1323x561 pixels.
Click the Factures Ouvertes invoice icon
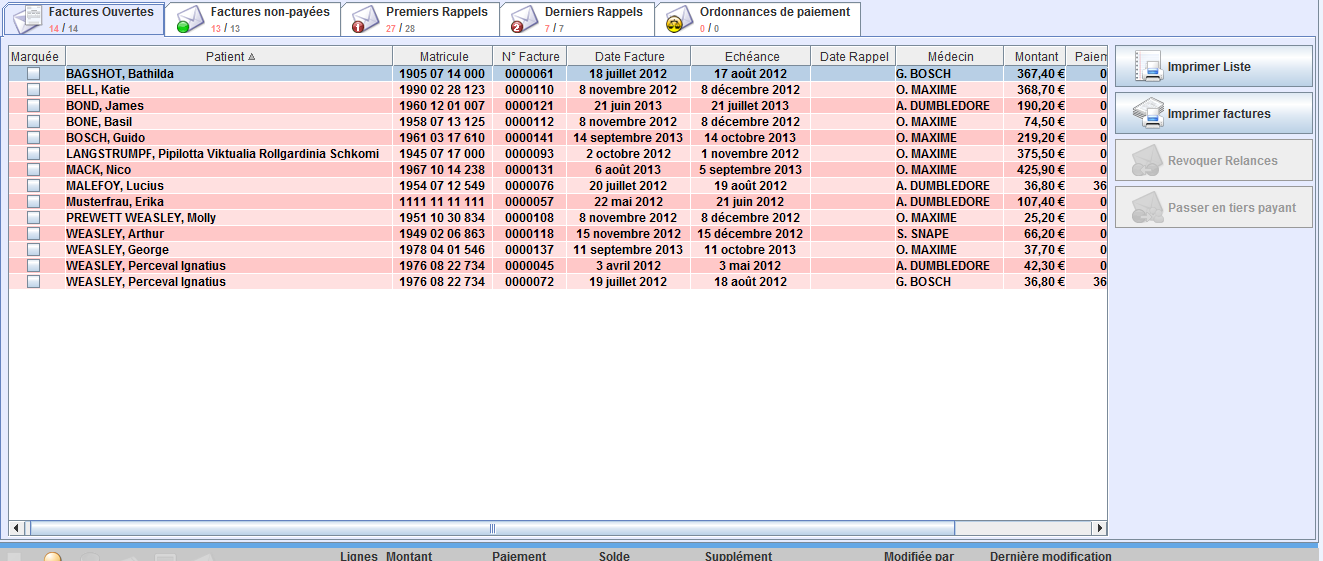pyautogui.click(x=27, y=19)
